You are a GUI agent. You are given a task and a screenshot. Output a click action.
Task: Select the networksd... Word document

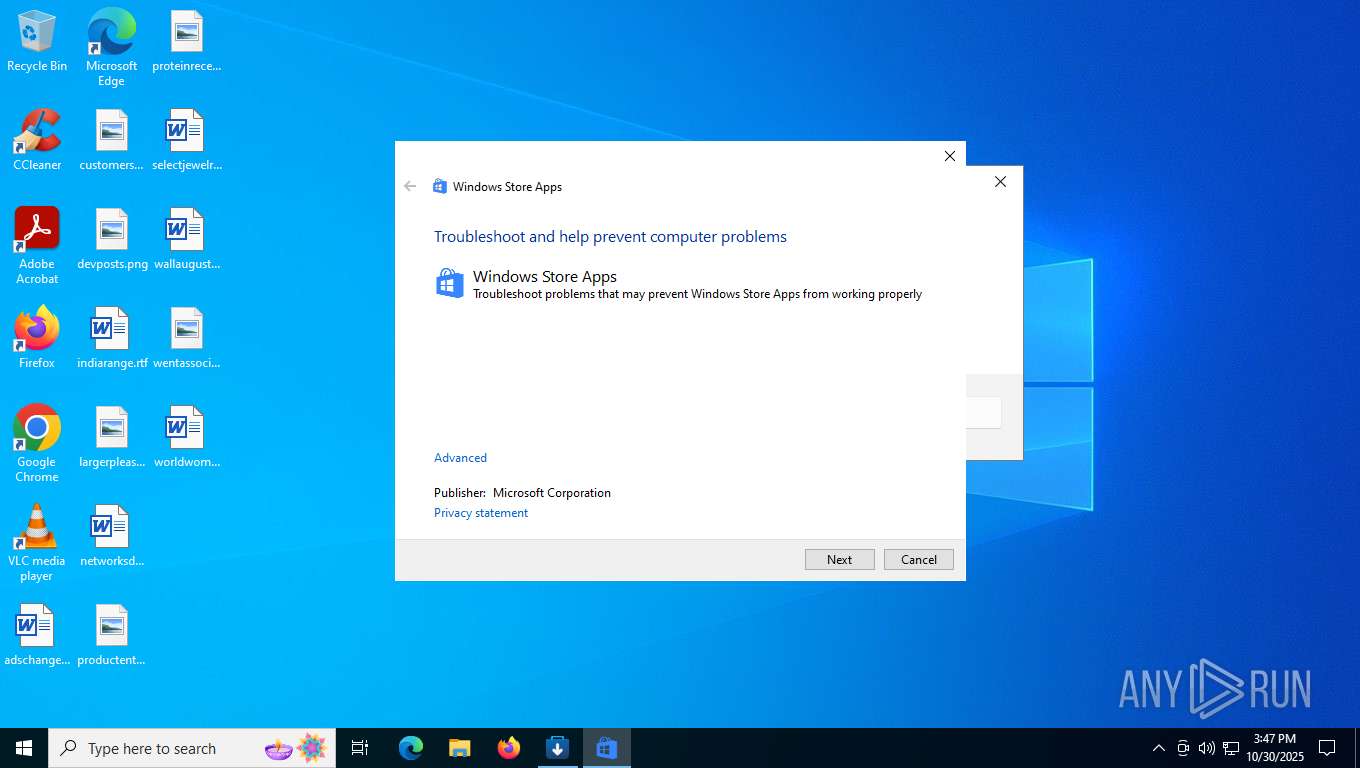click(111, 536)
